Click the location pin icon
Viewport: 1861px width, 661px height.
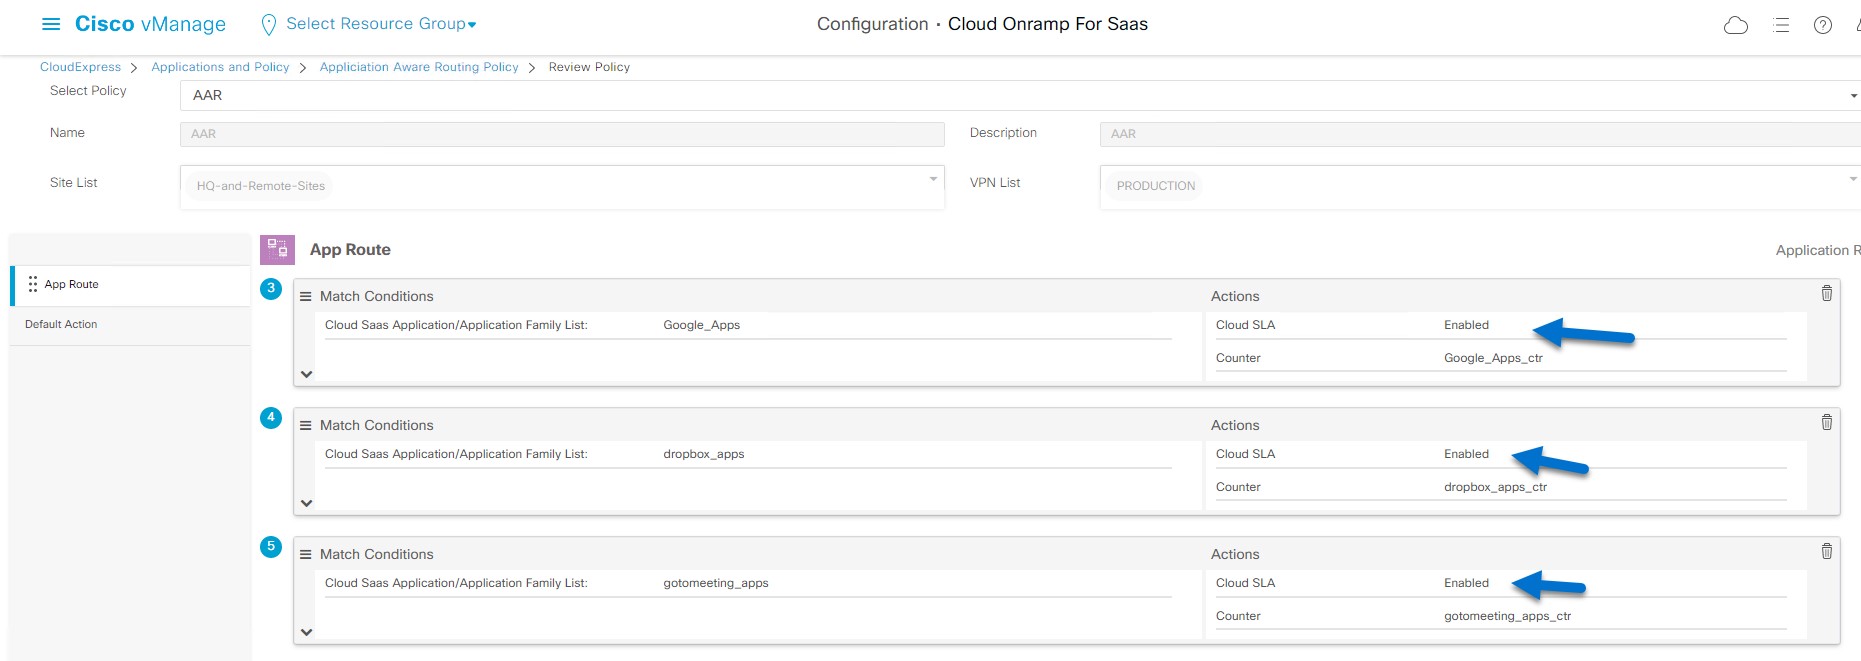pos(268,24)
